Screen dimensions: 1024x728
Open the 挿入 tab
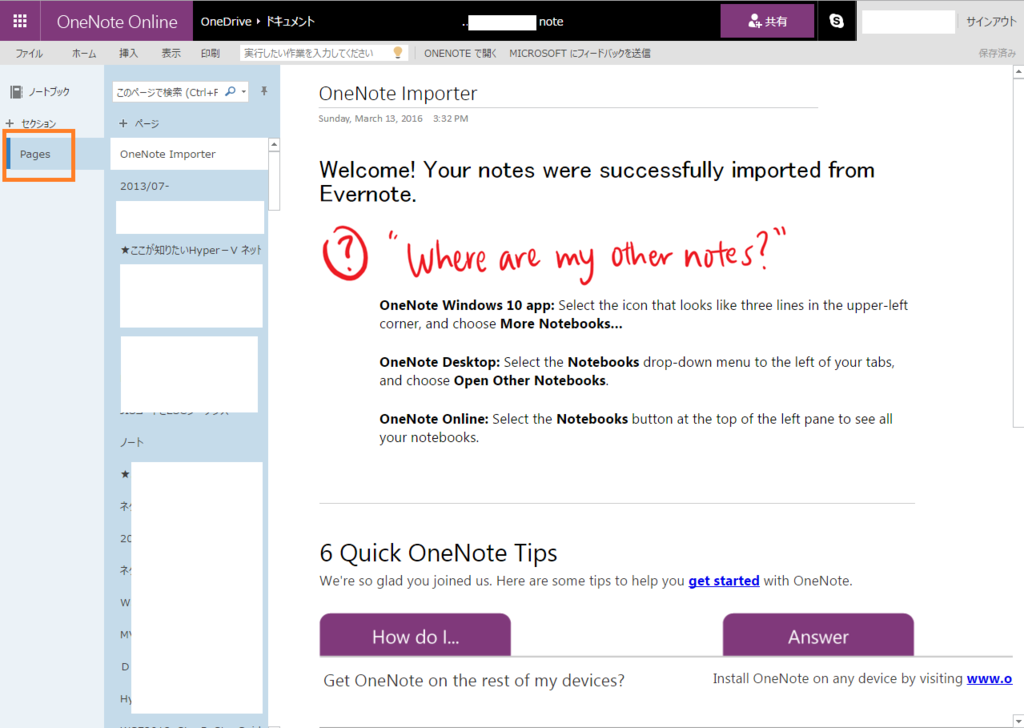click(129, 54)
